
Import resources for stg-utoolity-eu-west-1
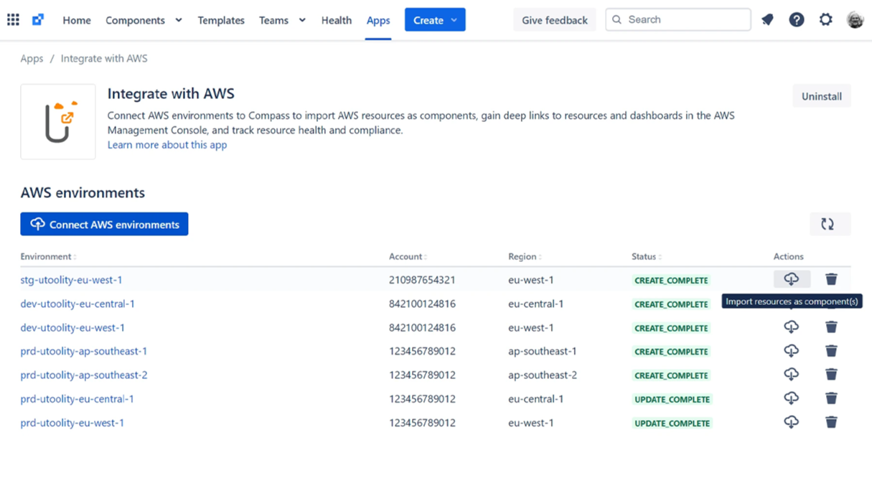tap(791, 280)
